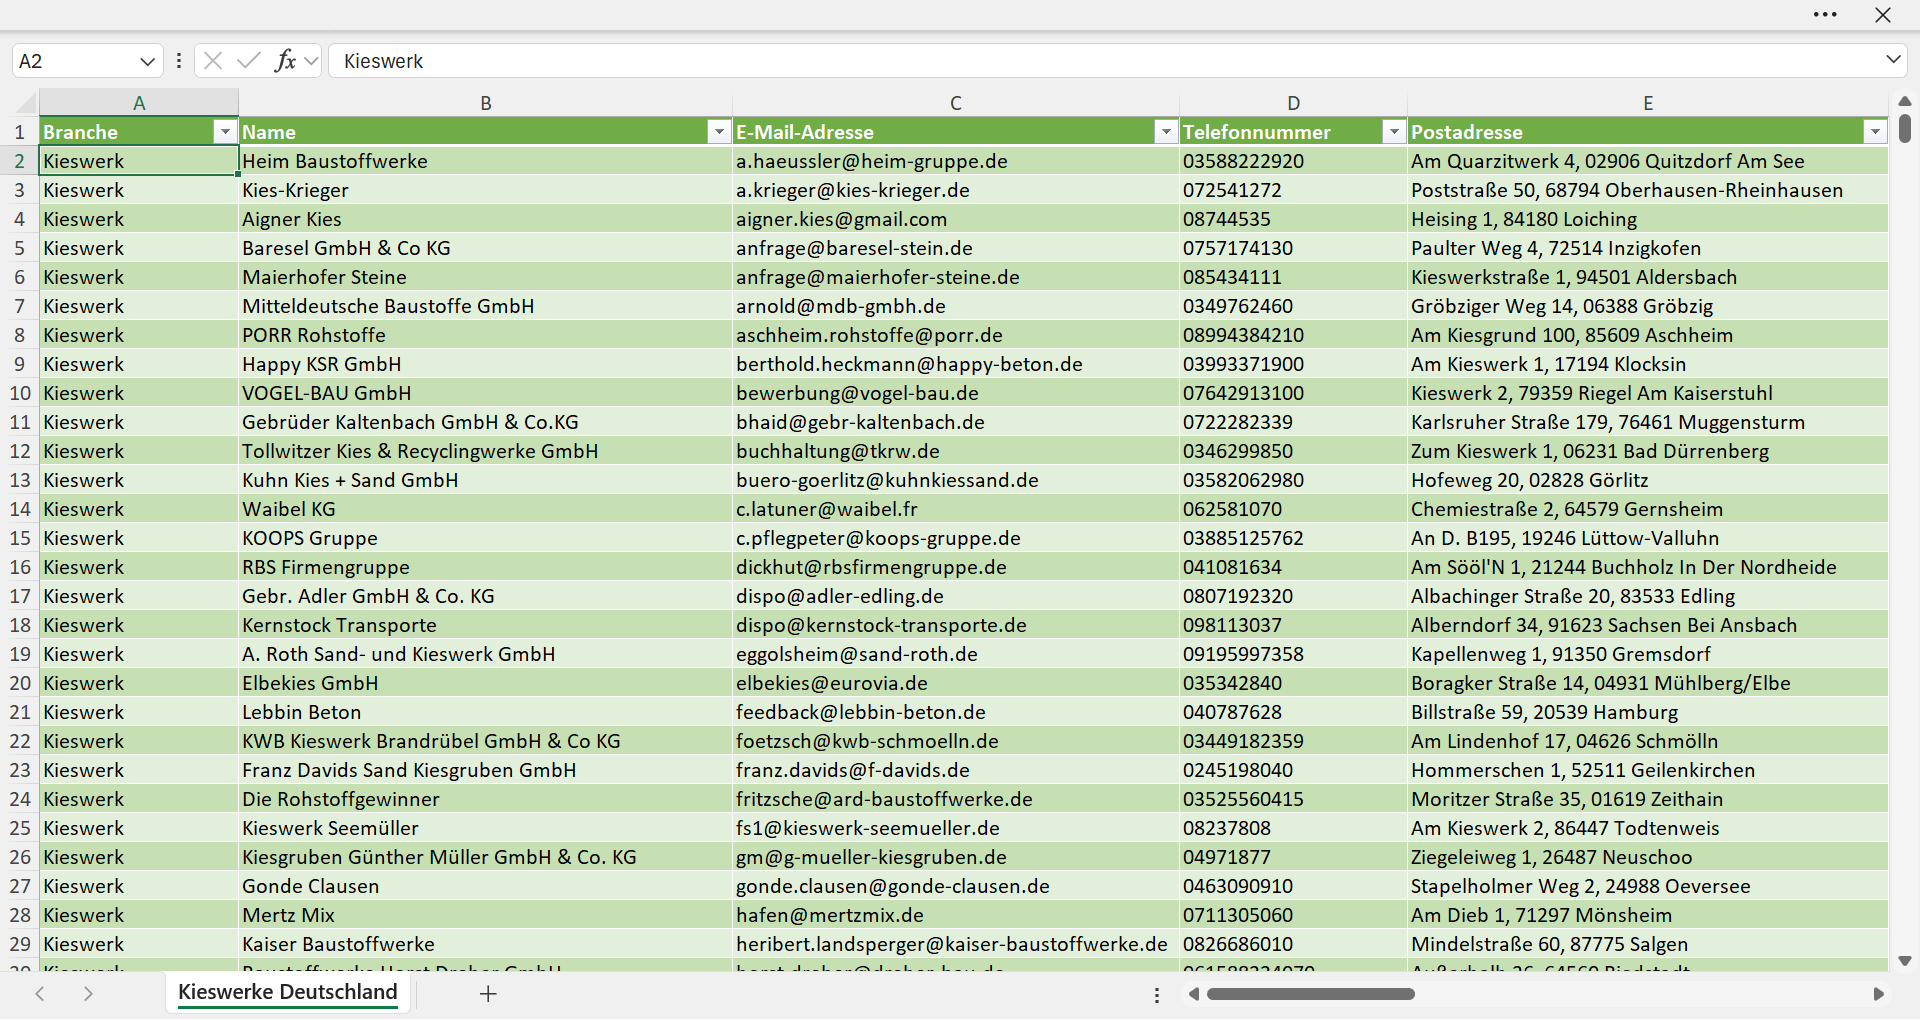Select cell KOOPS Gruppe
The width and height of the screenshot is (1920, 1020).
coord(486,538)
